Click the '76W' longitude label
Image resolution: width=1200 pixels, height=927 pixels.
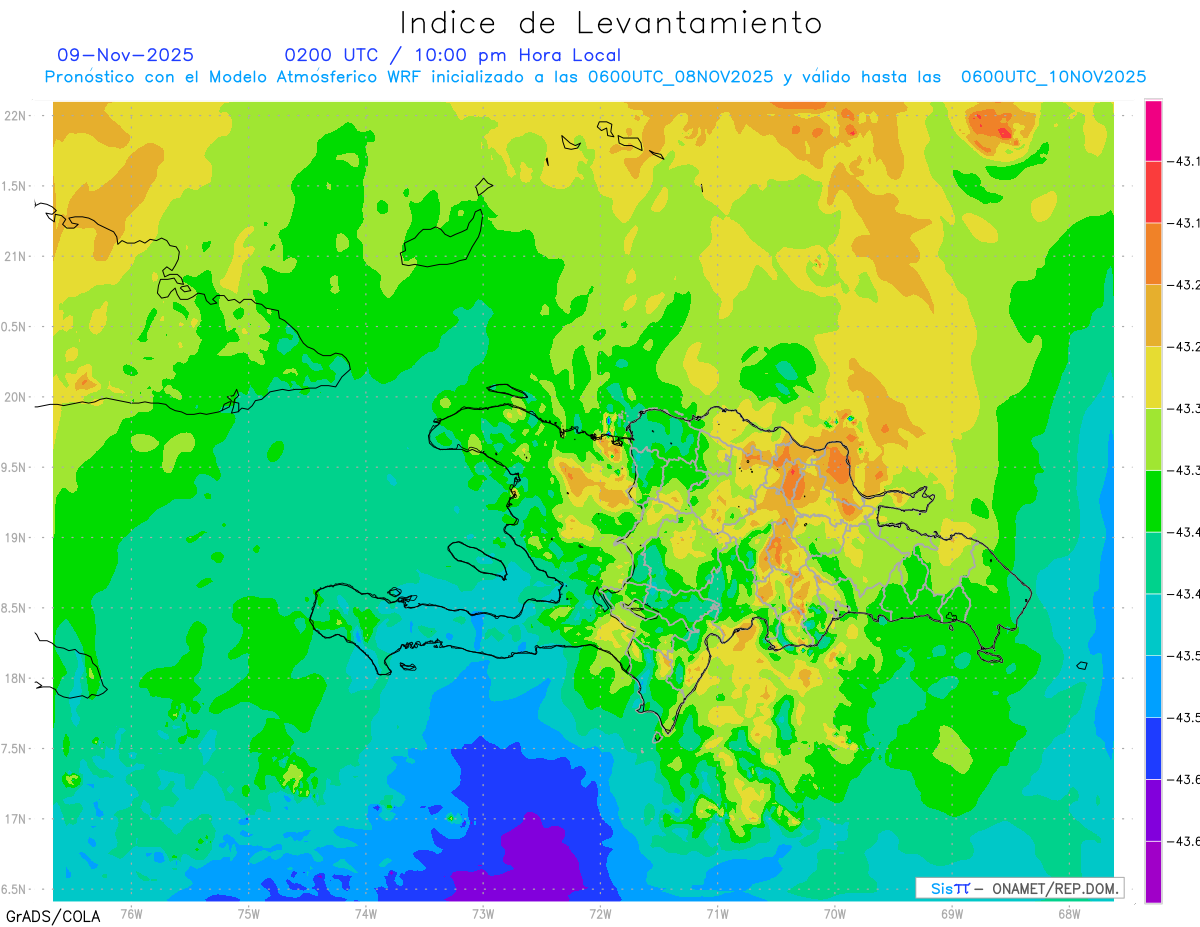click(131, 913)
